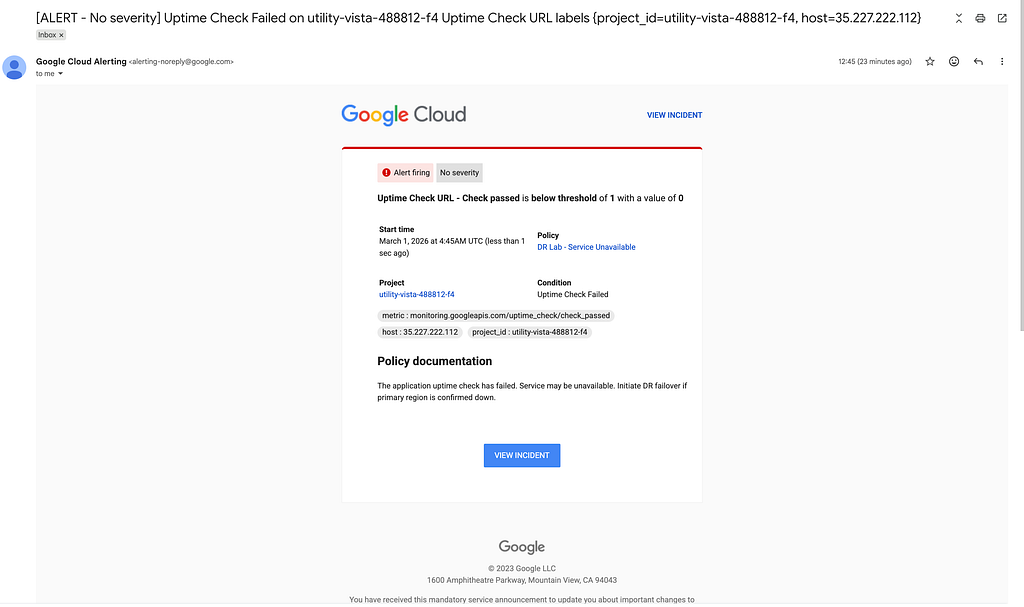
Task: Remove the Inbox label with the x
Action: 61,35
